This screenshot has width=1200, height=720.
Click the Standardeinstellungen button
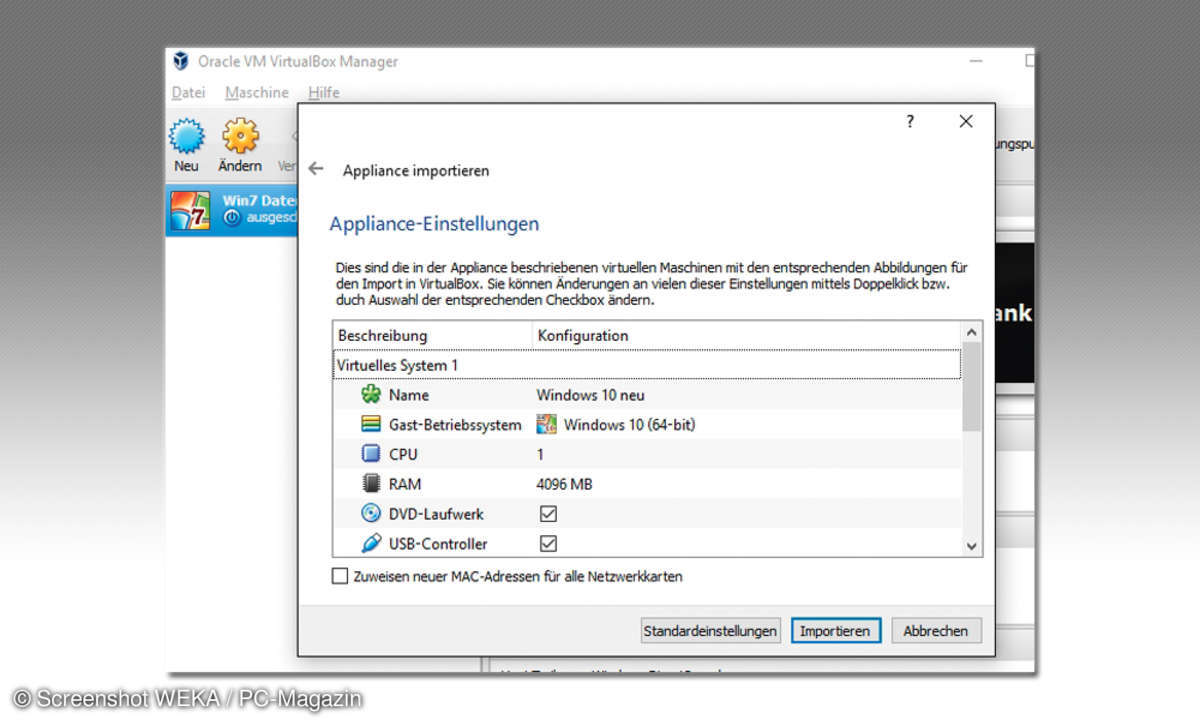711,631
